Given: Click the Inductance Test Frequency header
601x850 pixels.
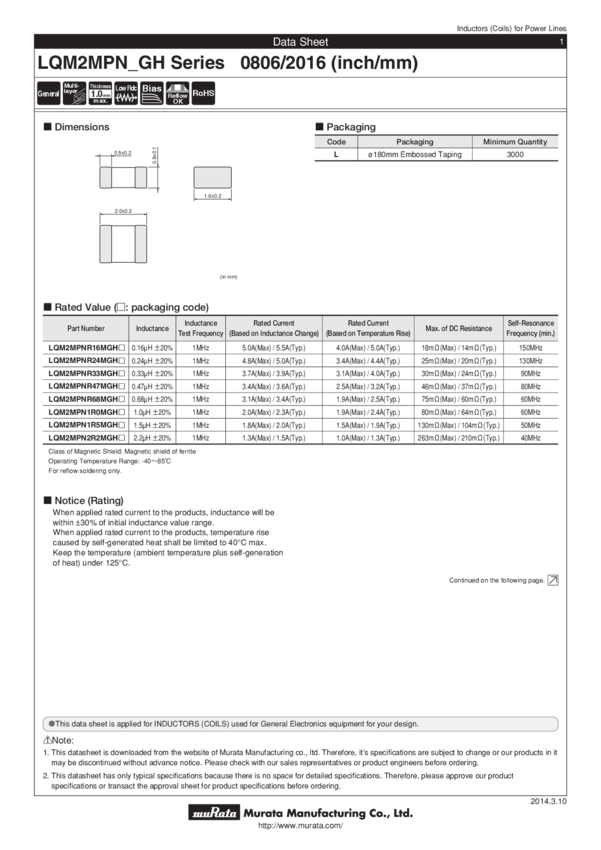Looking at the screenshot, I should (201, 329).
